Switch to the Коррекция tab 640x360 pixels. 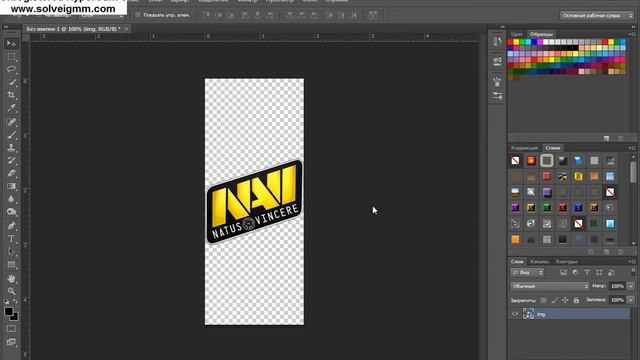(524, 148)
